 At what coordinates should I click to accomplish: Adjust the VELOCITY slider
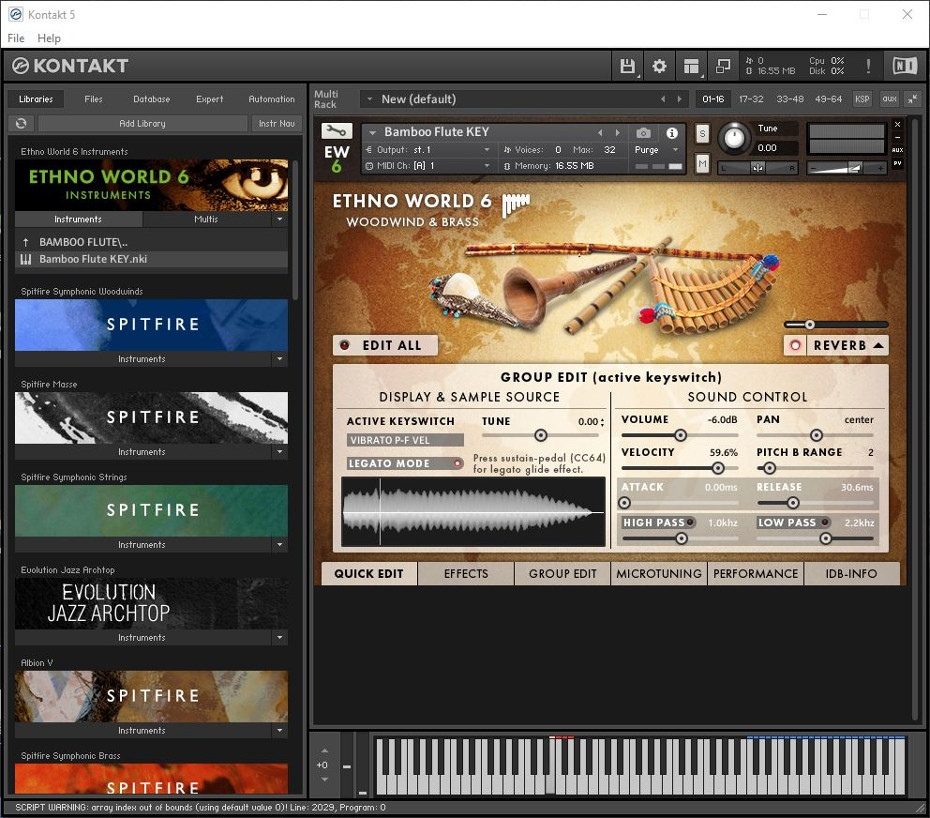680,469
